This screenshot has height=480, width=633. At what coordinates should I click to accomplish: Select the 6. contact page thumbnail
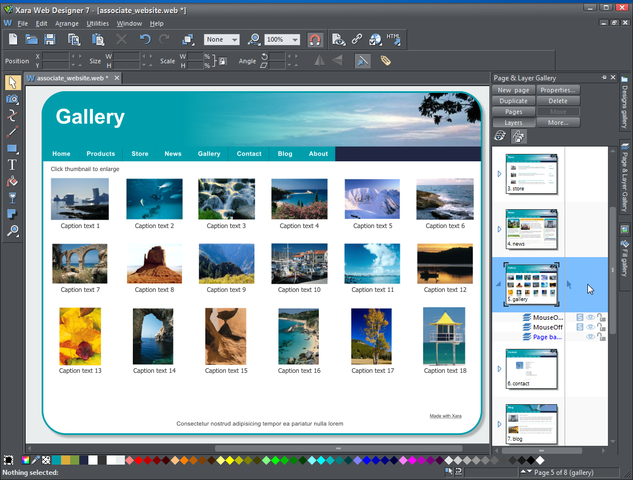click(x=532, y=369)
